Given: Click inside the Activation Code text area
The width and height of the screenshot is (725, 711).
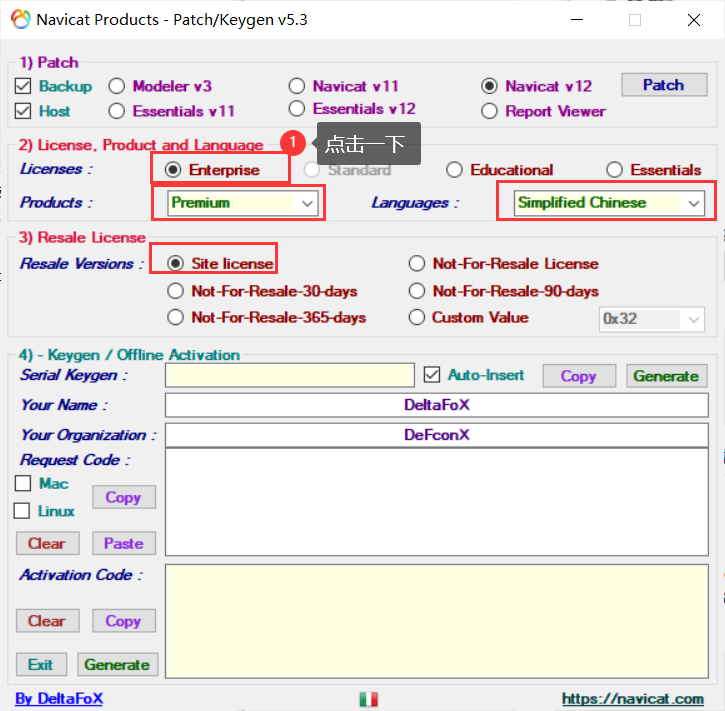Looking at the screenshot, I should click(x=436, y=621).
